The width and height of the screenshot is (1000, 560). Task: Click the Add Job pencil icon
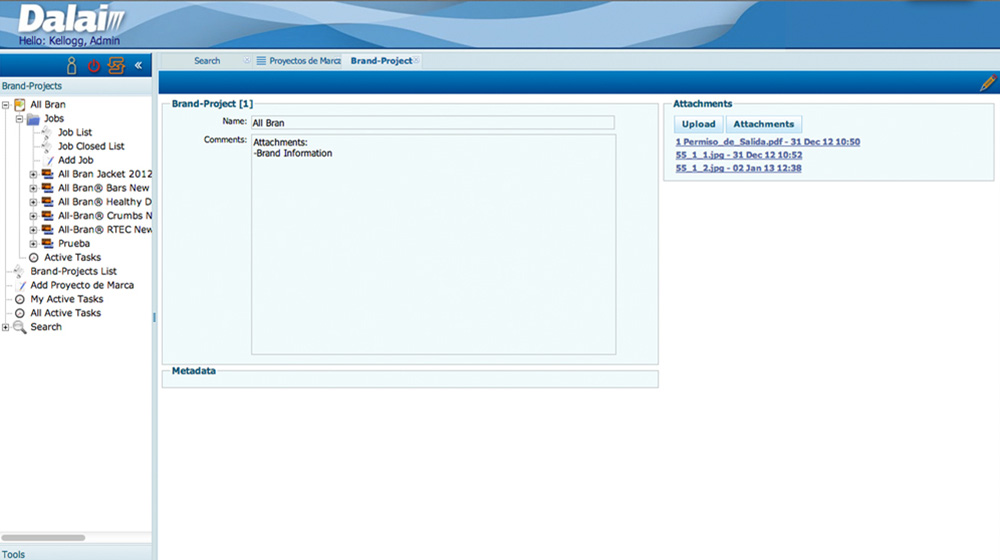(x=49, y=160)
